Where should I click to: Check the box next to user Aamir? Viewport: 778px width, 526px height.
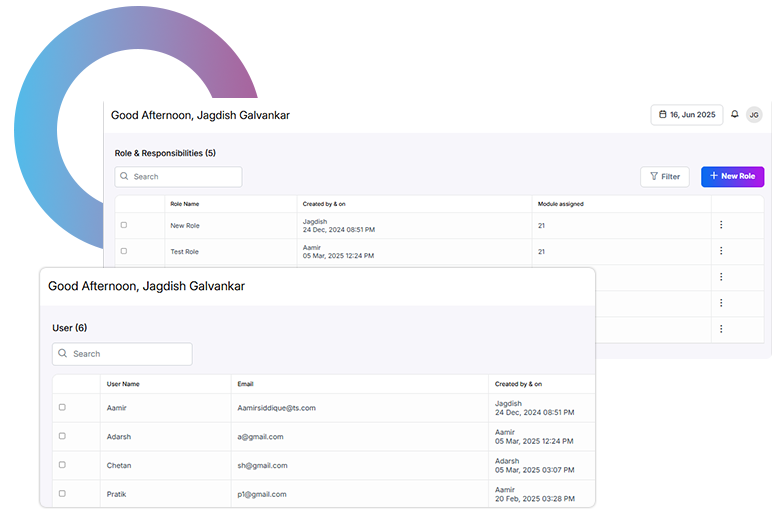tap(62, 407)
